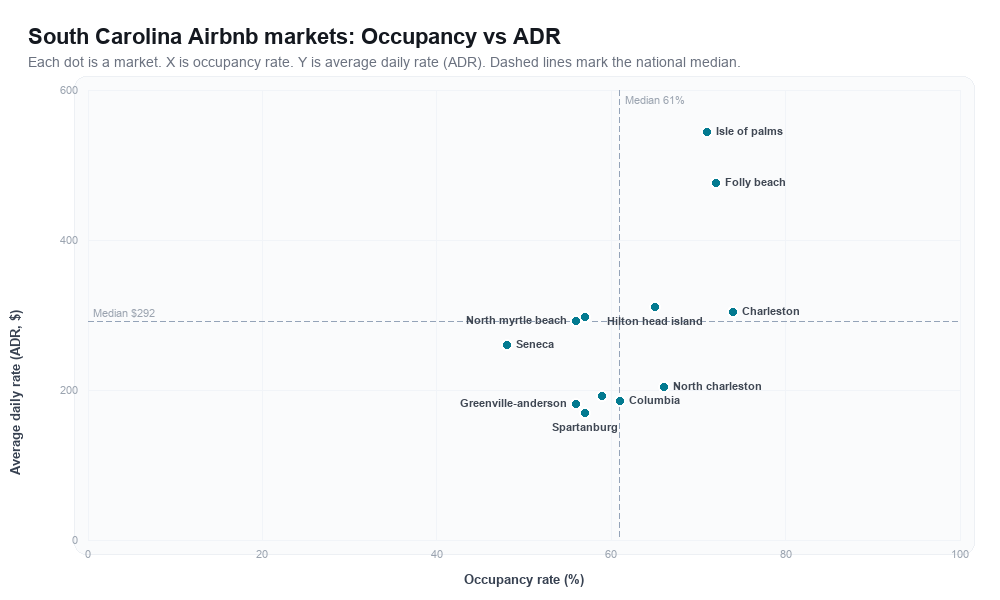Click the 'Median 61%' annotation
This screenshot has width=1000, height=600.
coord(654,100)
